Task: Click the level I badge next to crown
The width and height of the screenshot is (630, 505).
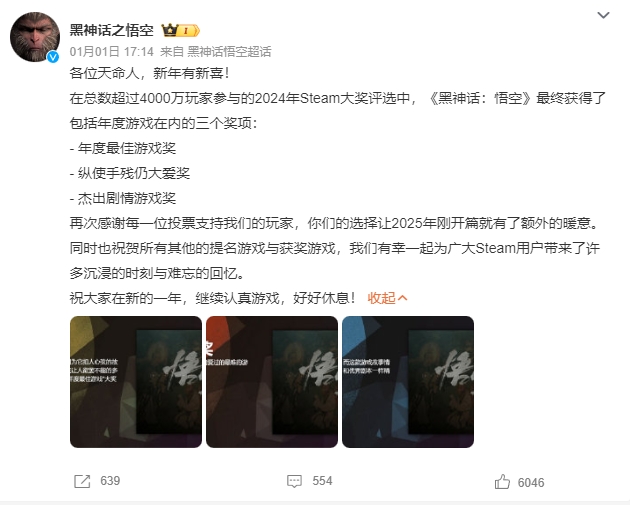Action: point(189,31)
